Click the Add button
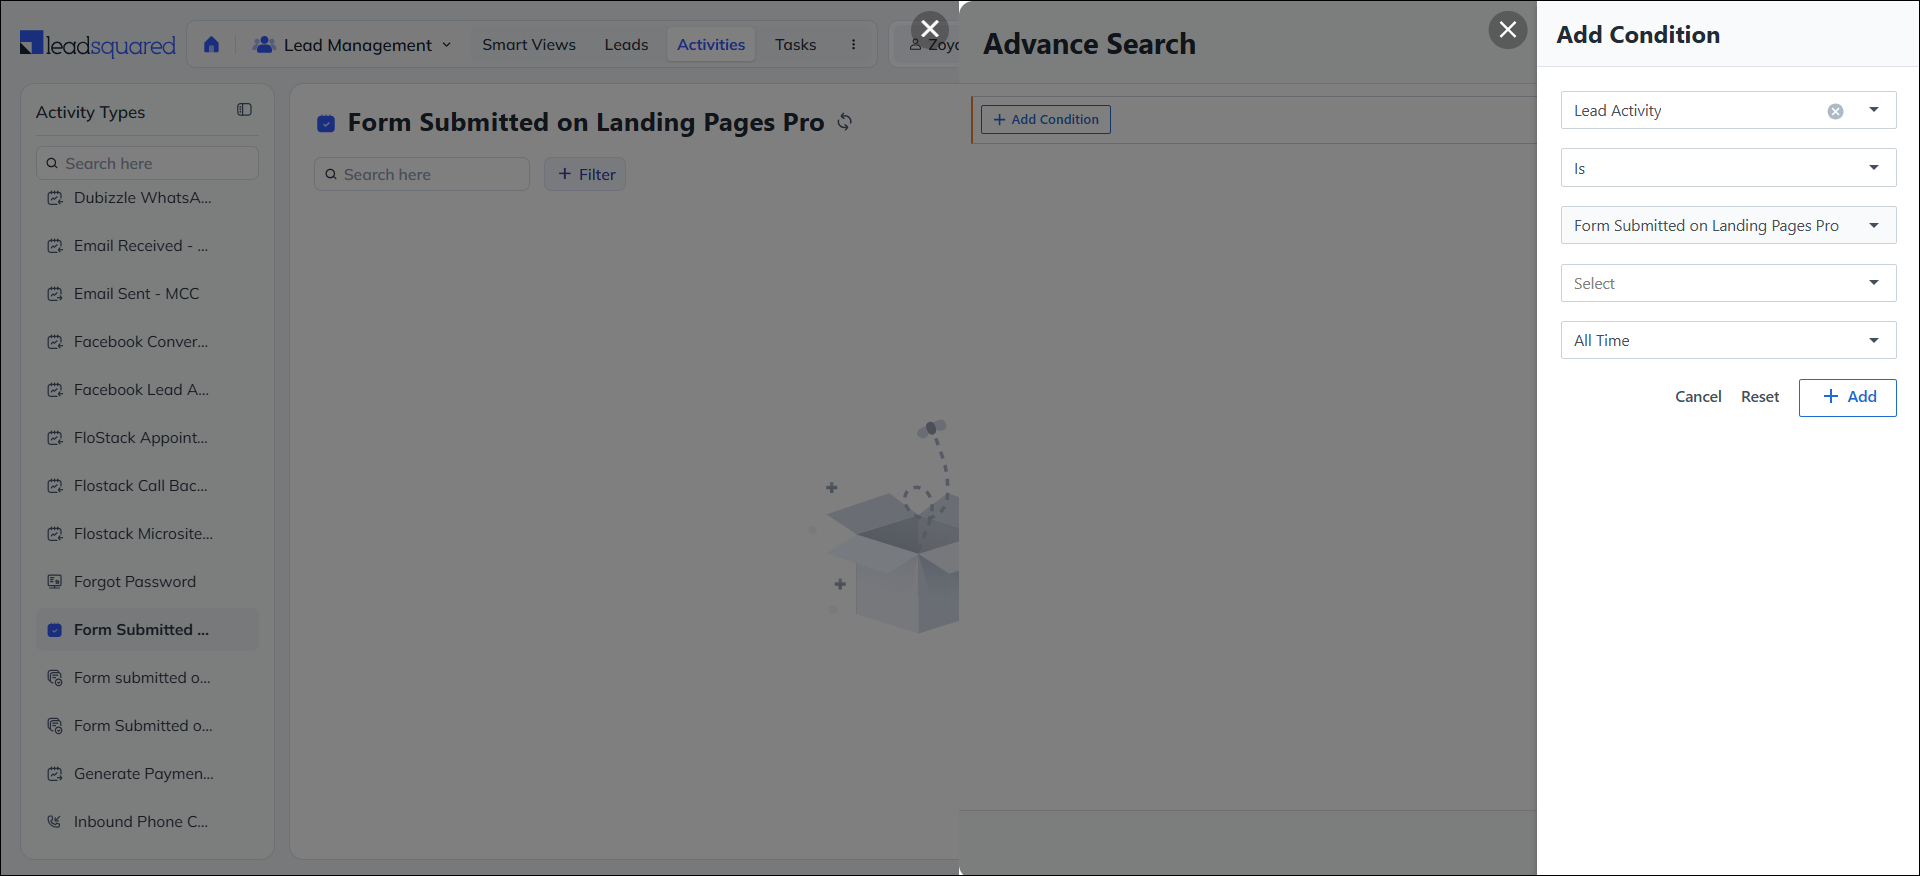Viewport: 1920px width, 876px height. click(x=1848, y=397)
